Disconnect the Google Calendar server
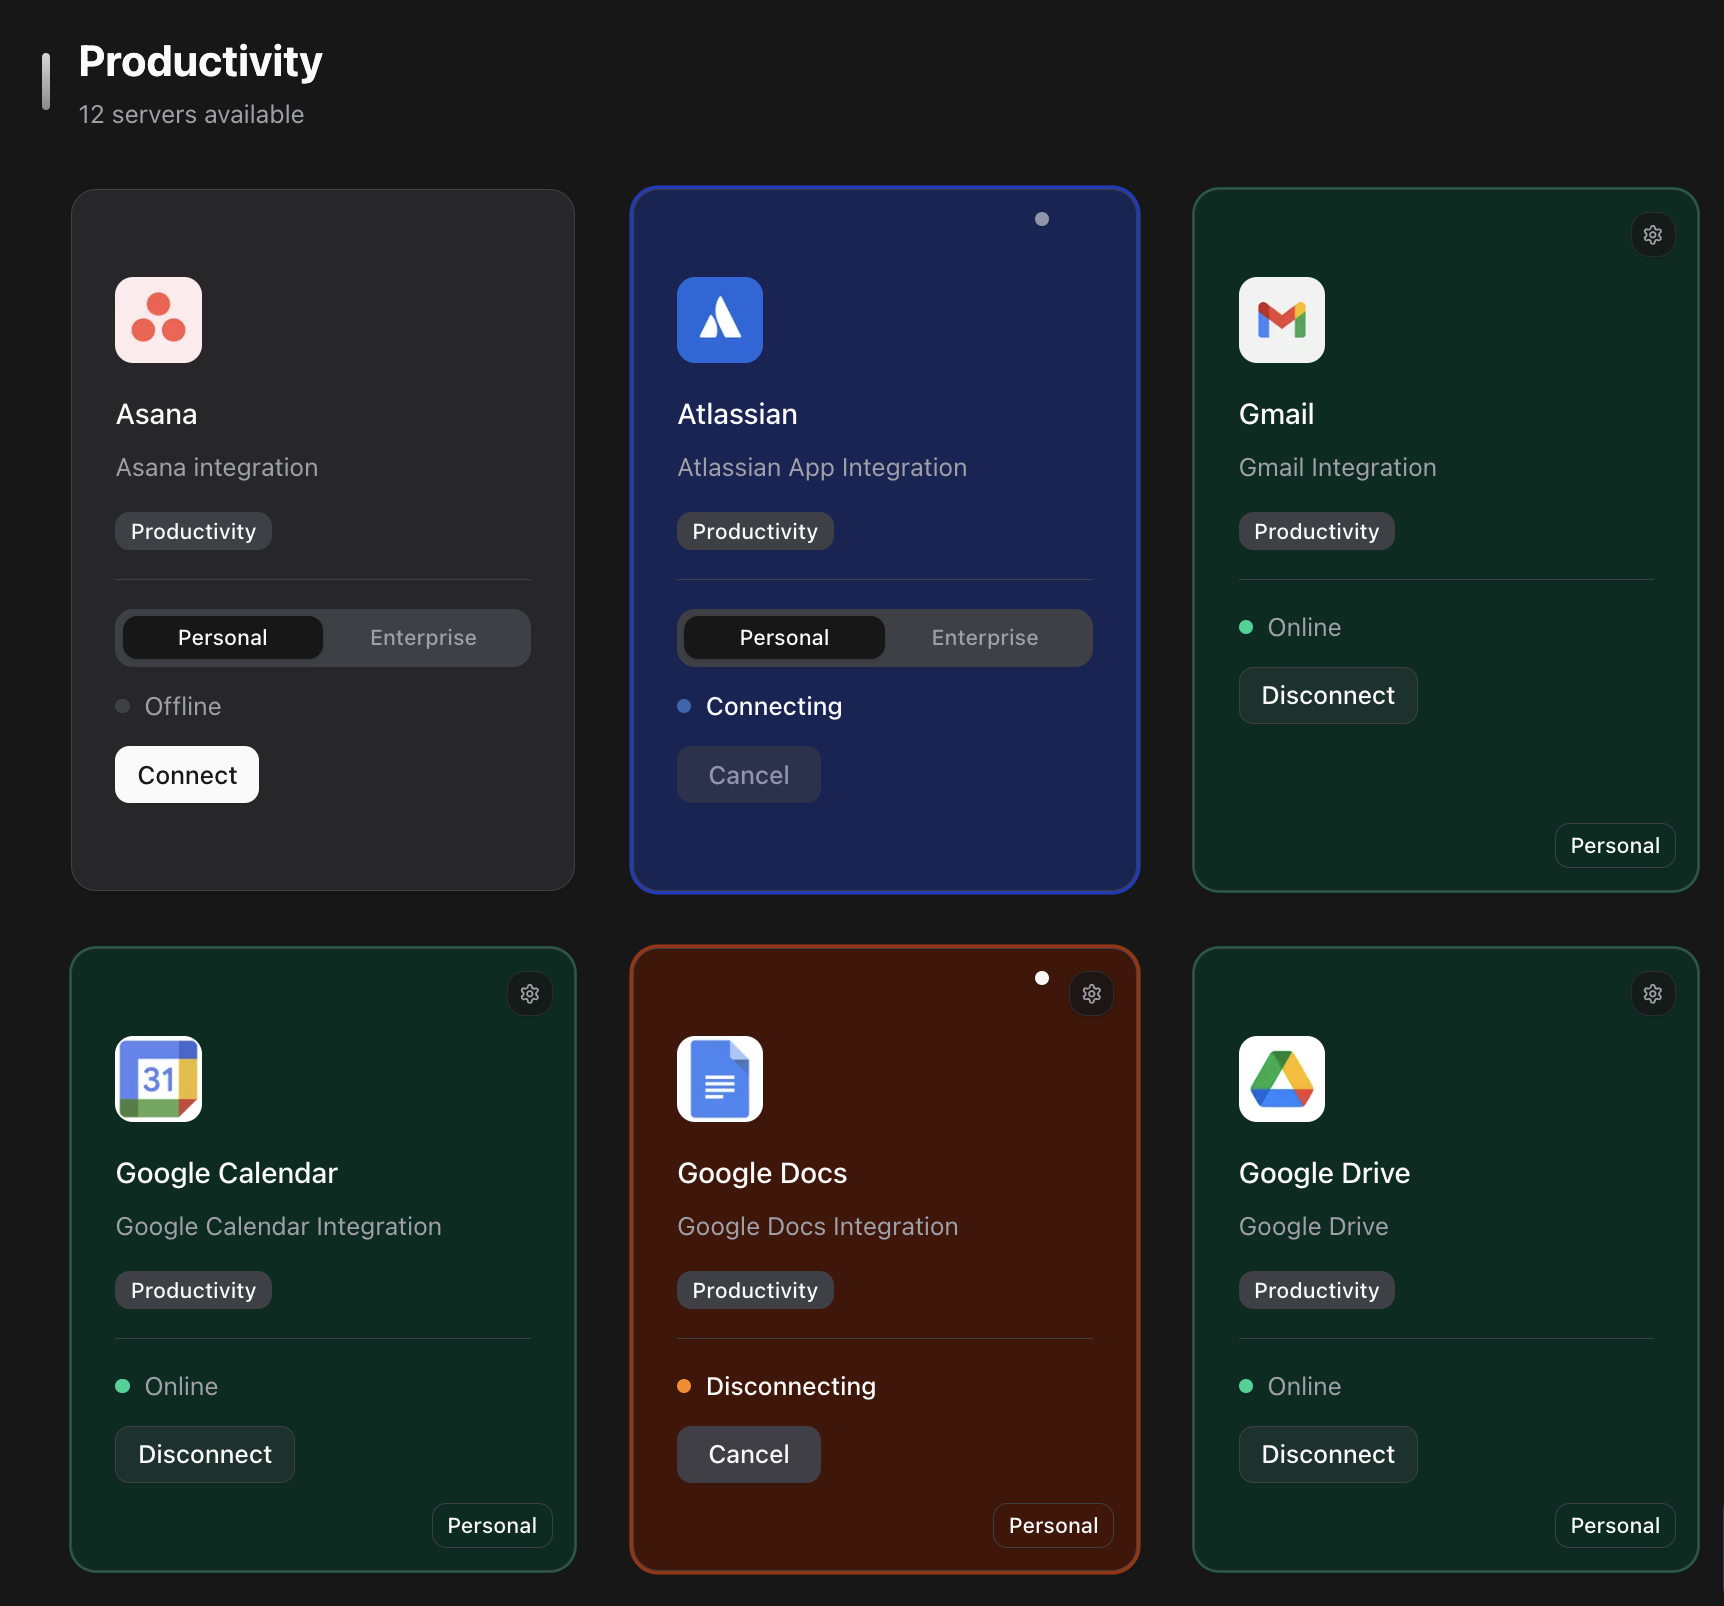The width and height of the screenshot is (1724, 1606). (x=205, y=1455)
